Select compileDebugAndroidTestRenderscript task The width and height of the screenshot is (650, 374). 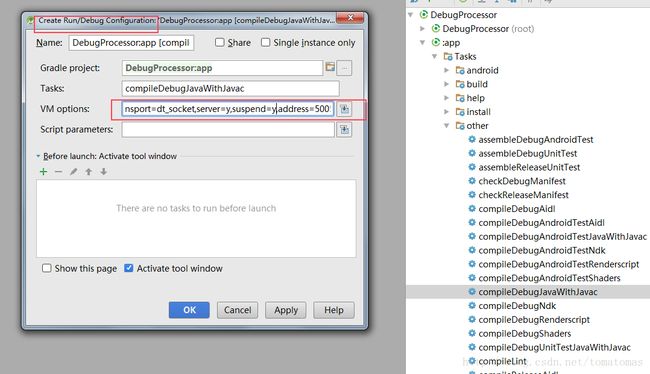point(559,264)
